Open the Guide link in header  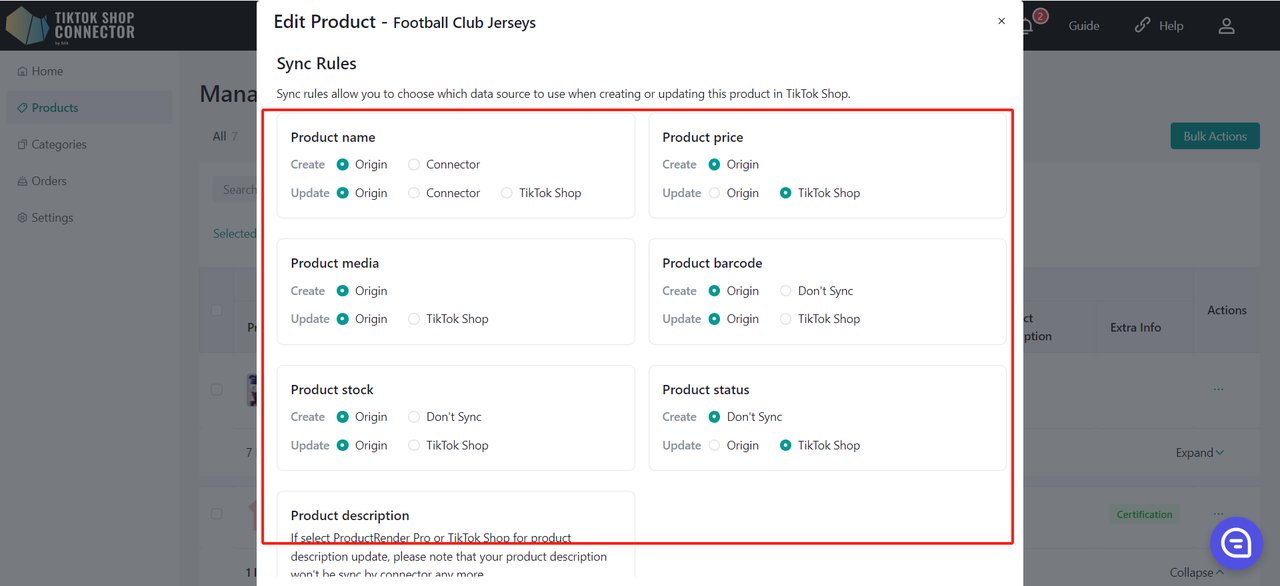coord(1084,26)
